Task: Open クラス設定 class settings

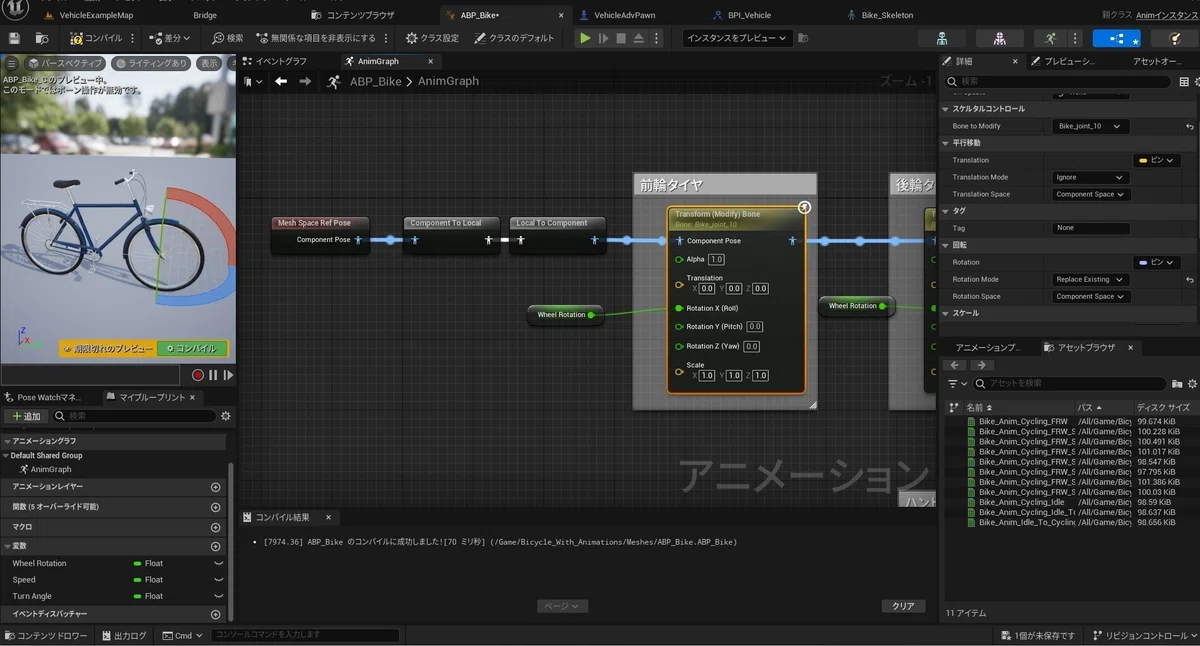Action: [x=432, y=38]
